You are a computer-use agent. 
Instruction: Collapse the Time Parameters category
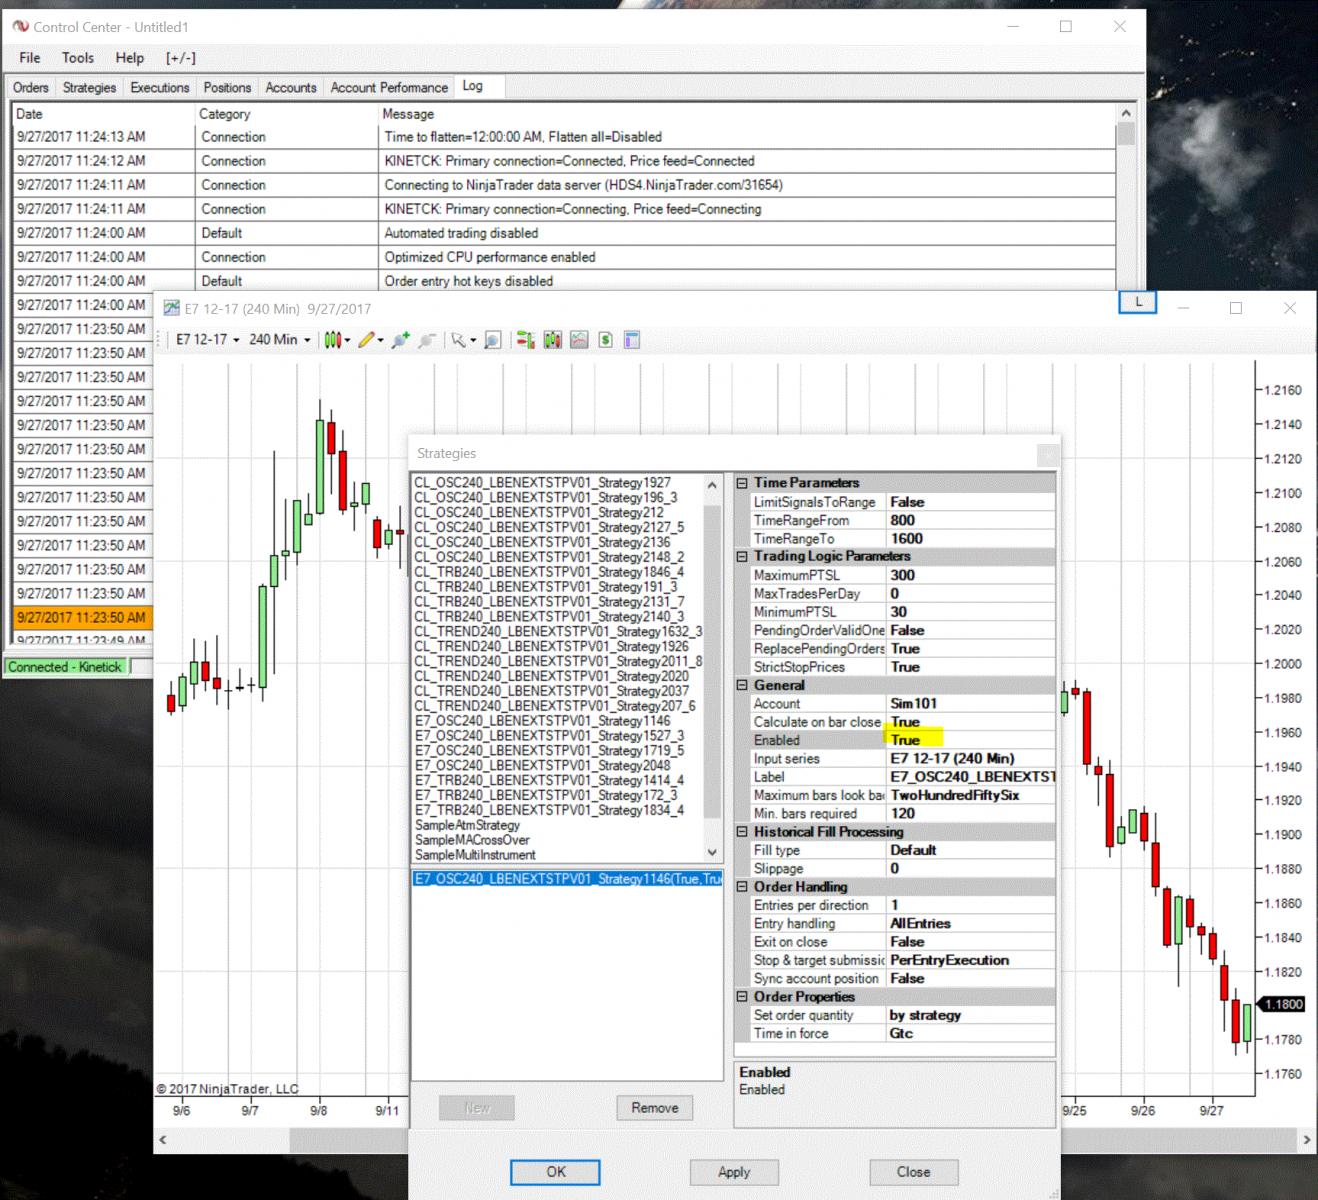click(742, 483)
